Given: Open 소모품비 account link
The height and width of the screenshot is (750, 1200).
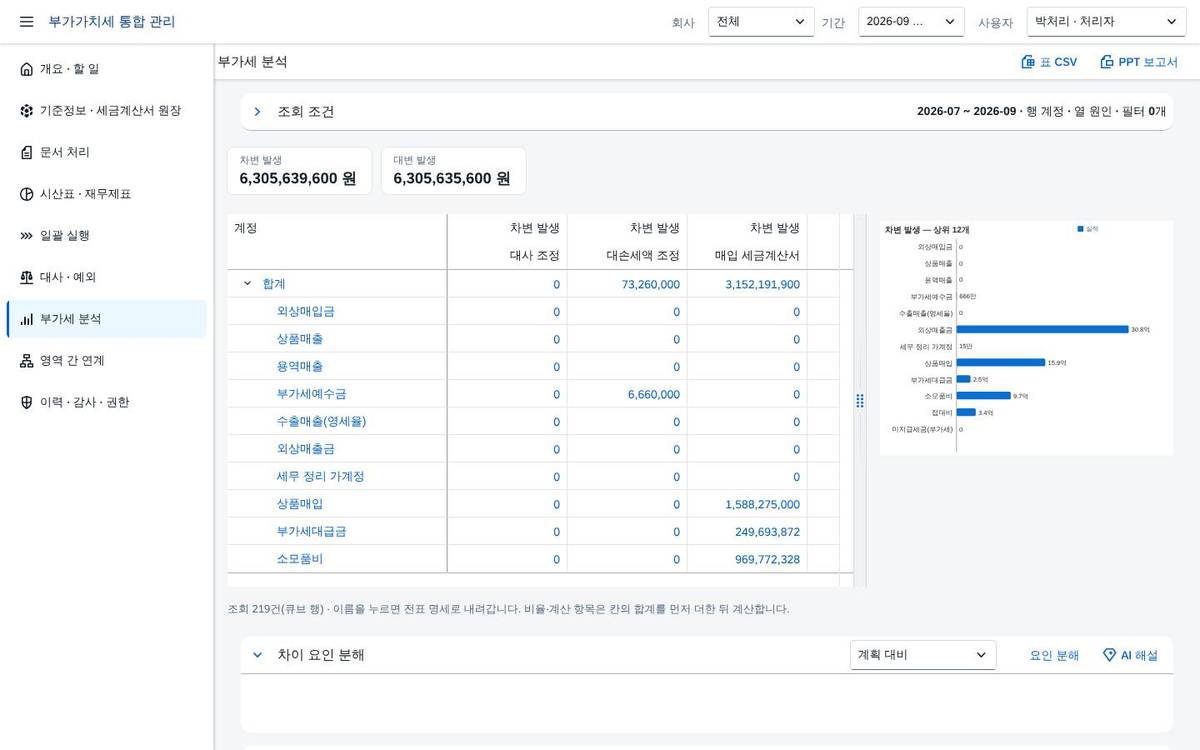Looking at the screenshot, I should [x=300, y=559].
